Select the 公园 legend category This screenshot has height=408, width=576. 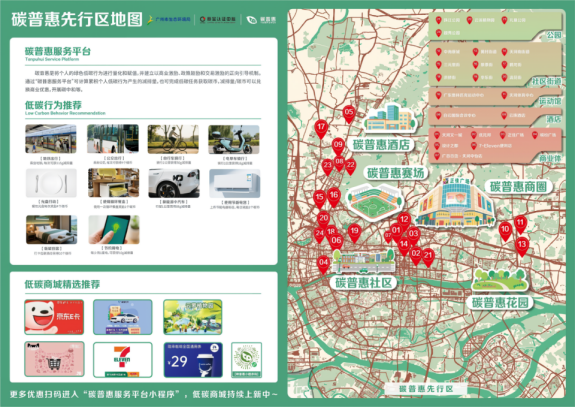[x=554, y=35]
